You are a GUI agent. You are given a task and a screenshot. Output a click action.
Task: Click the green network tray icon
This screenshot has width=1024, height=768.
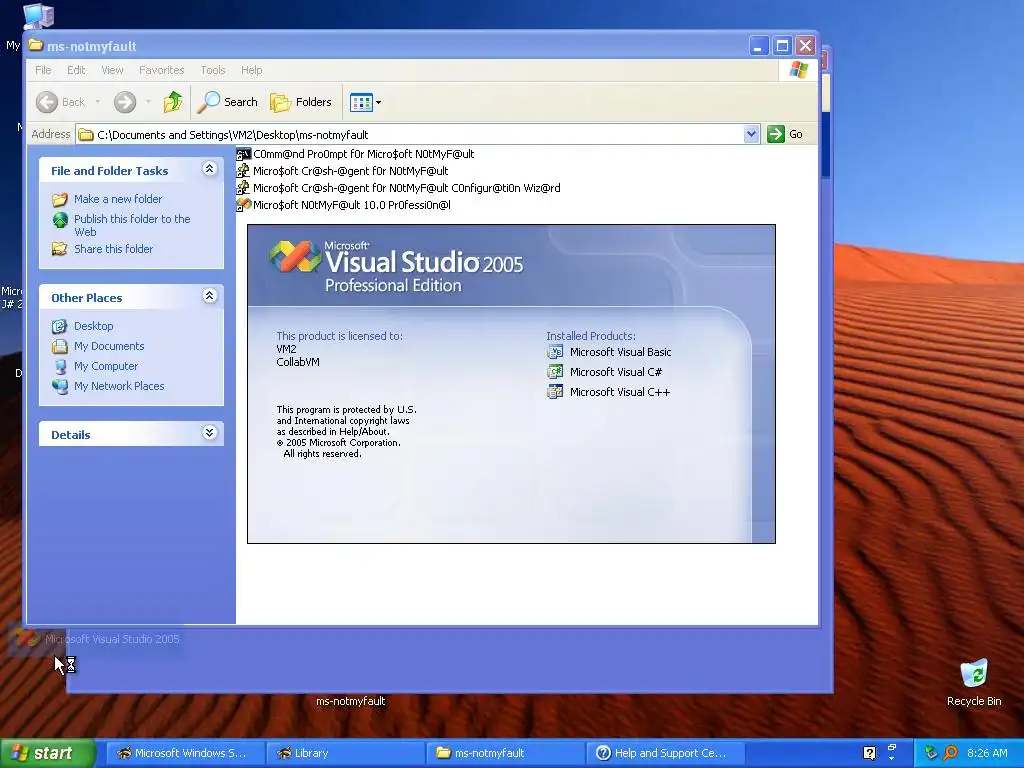[931, 753]
